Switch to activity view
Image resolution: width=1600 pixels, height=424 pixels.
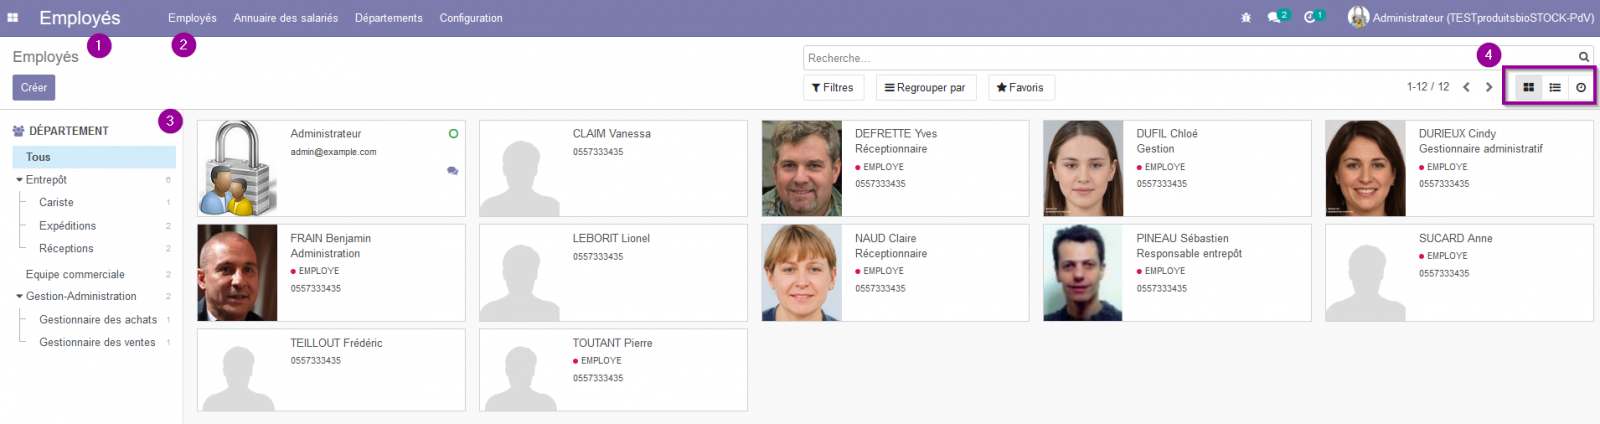1581,88
